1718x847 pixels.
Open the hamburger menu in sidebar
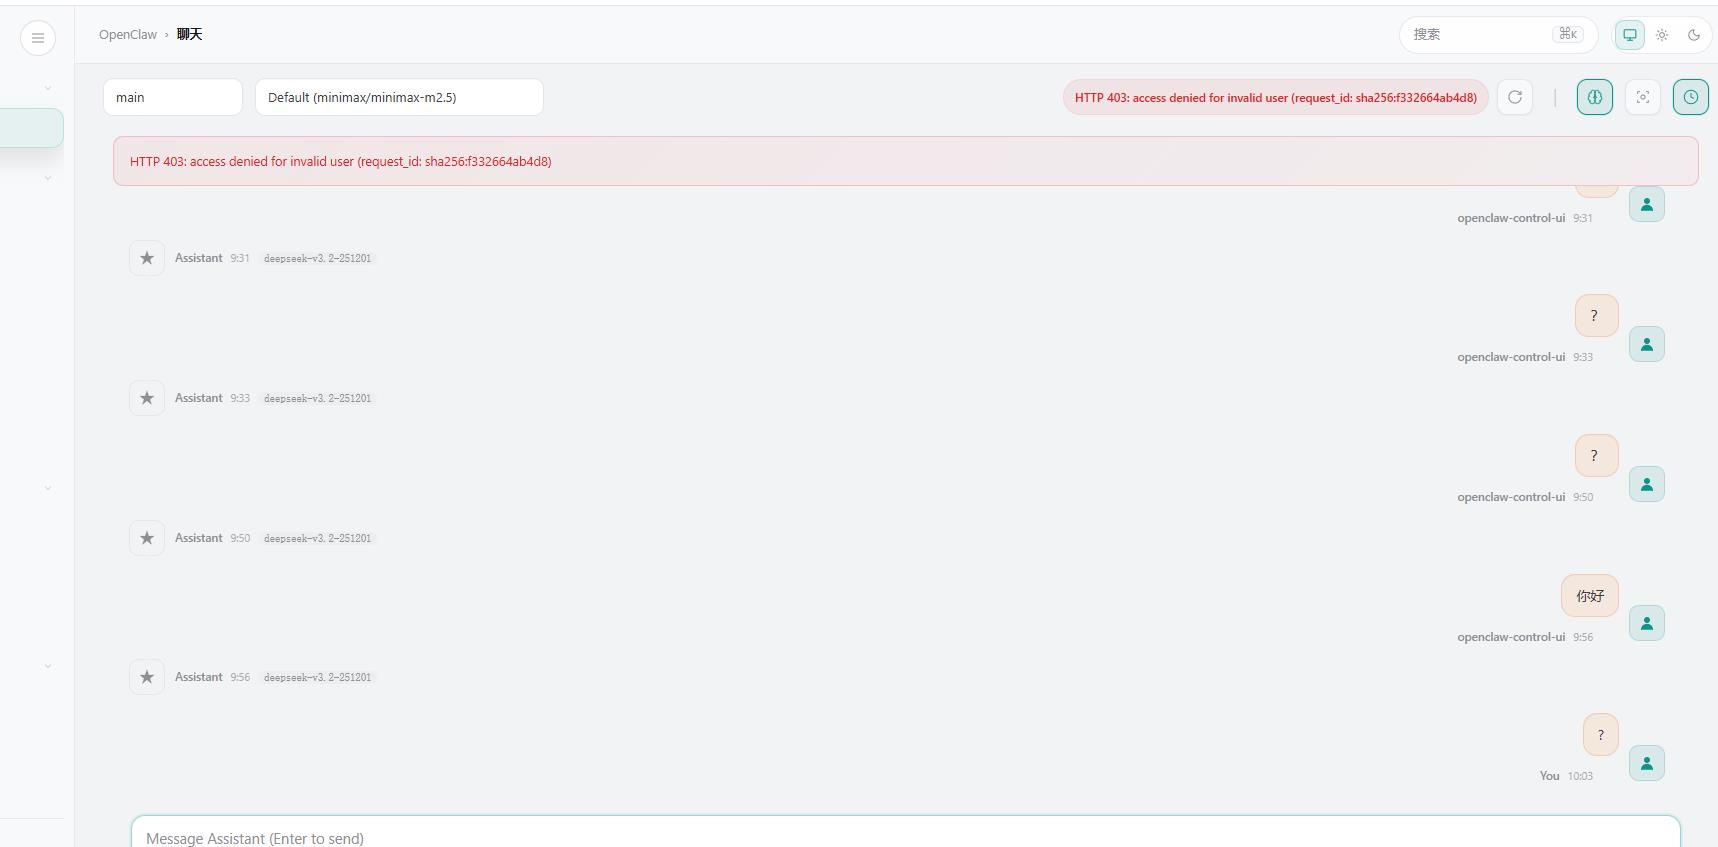38,38
